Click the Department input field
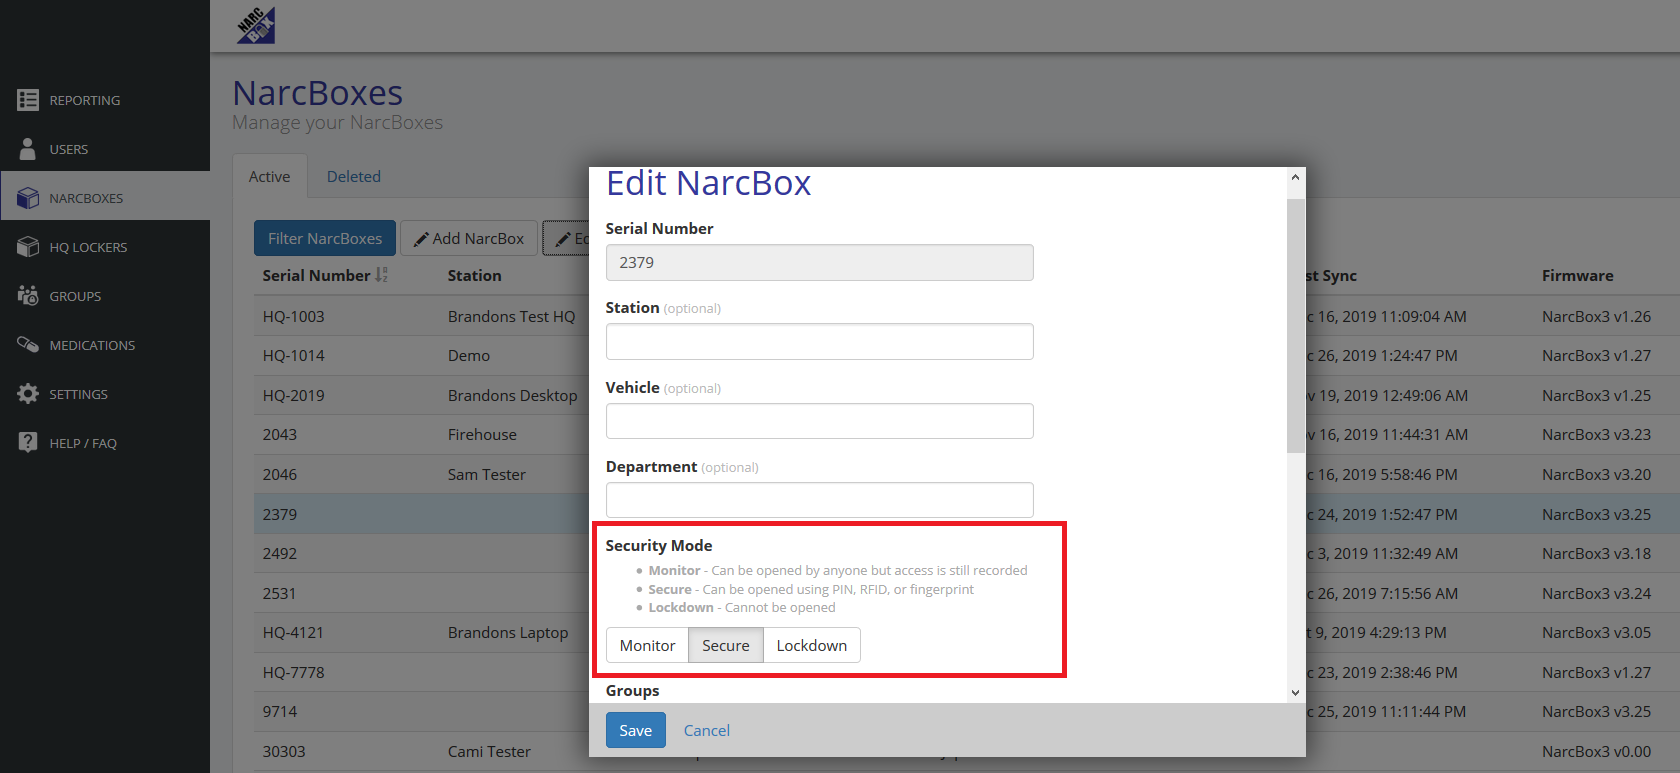 819,500
